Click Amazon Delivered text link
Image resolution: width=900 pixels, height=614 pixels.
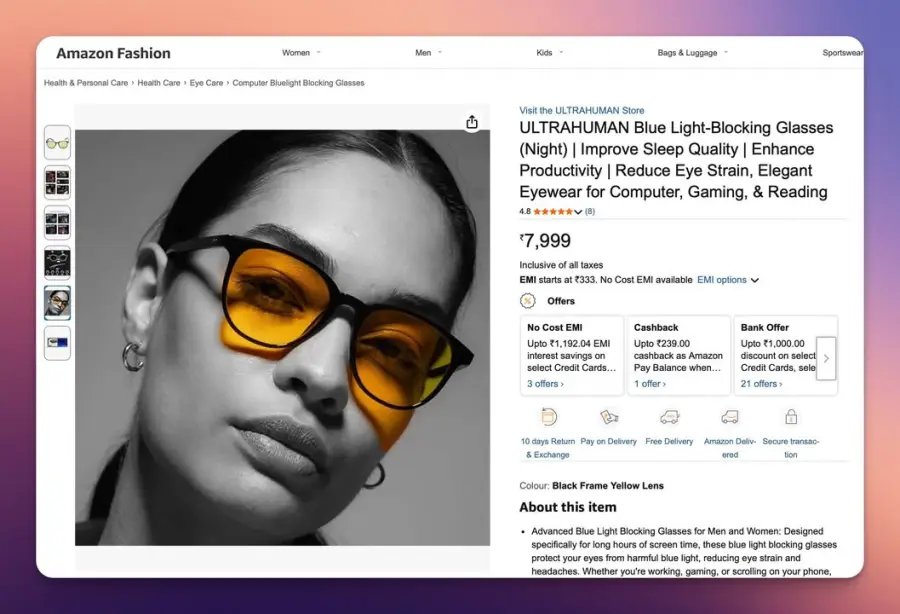pyautogui.click(x=730, y=448)
